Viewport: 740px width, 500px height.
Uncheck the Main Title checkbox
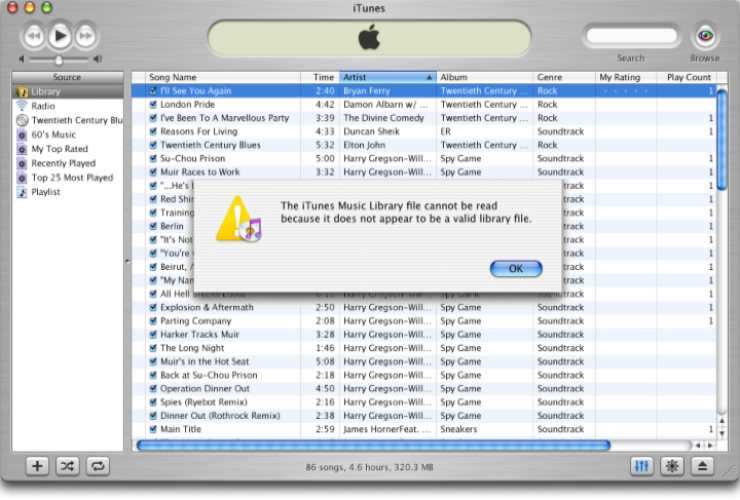point(153,429)
